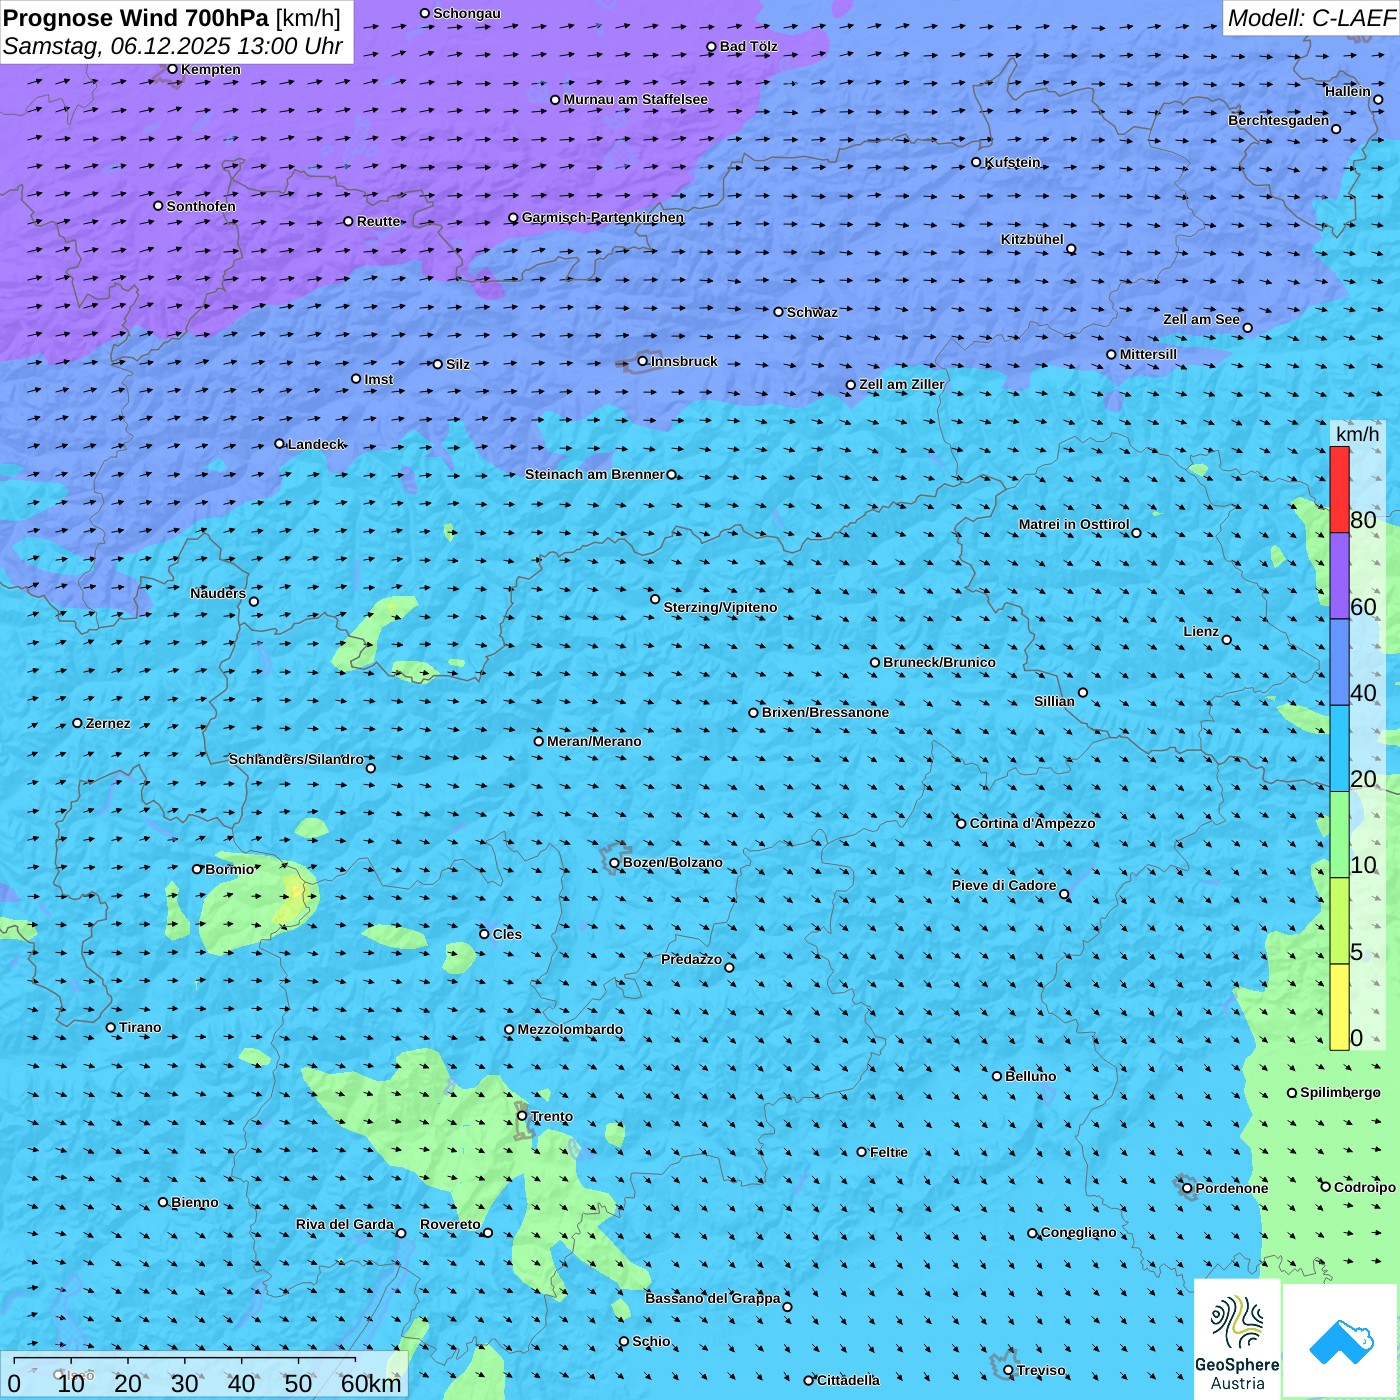Click the 'Berchtesgaden' label
1400x1400 pixels.
click(x=1279, y=120)
